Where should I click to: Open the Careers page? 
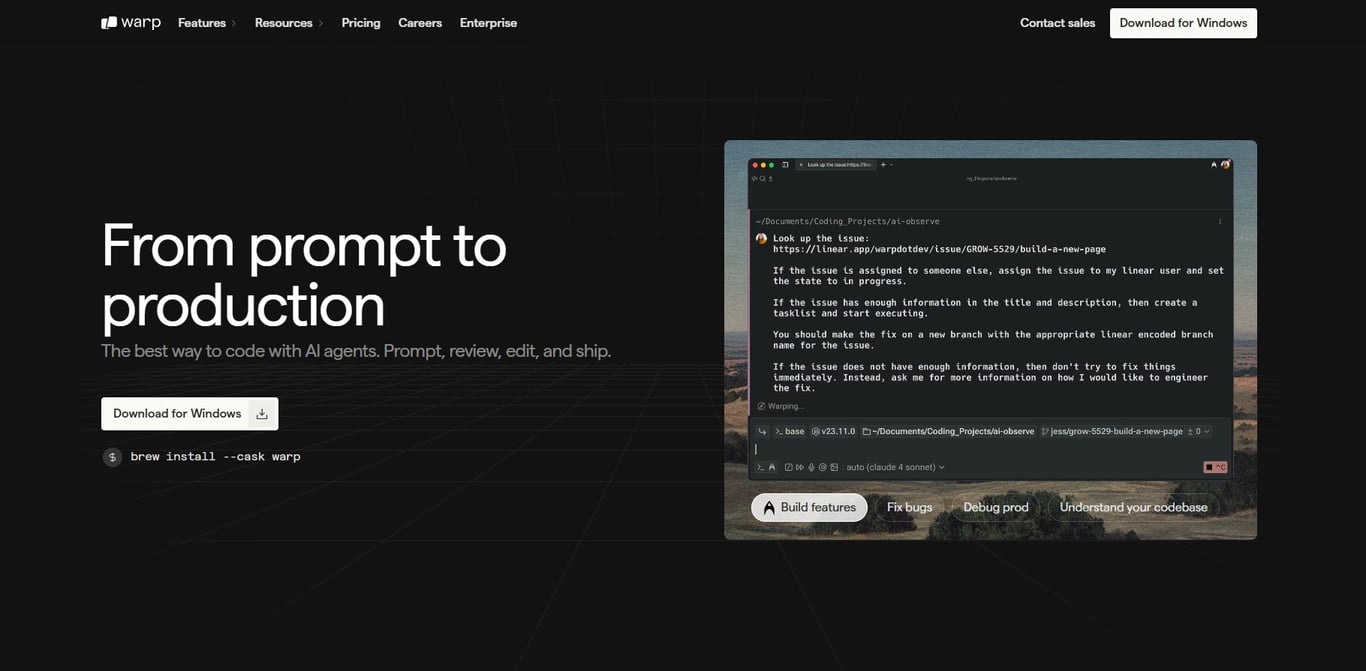[x=420, y=22]
